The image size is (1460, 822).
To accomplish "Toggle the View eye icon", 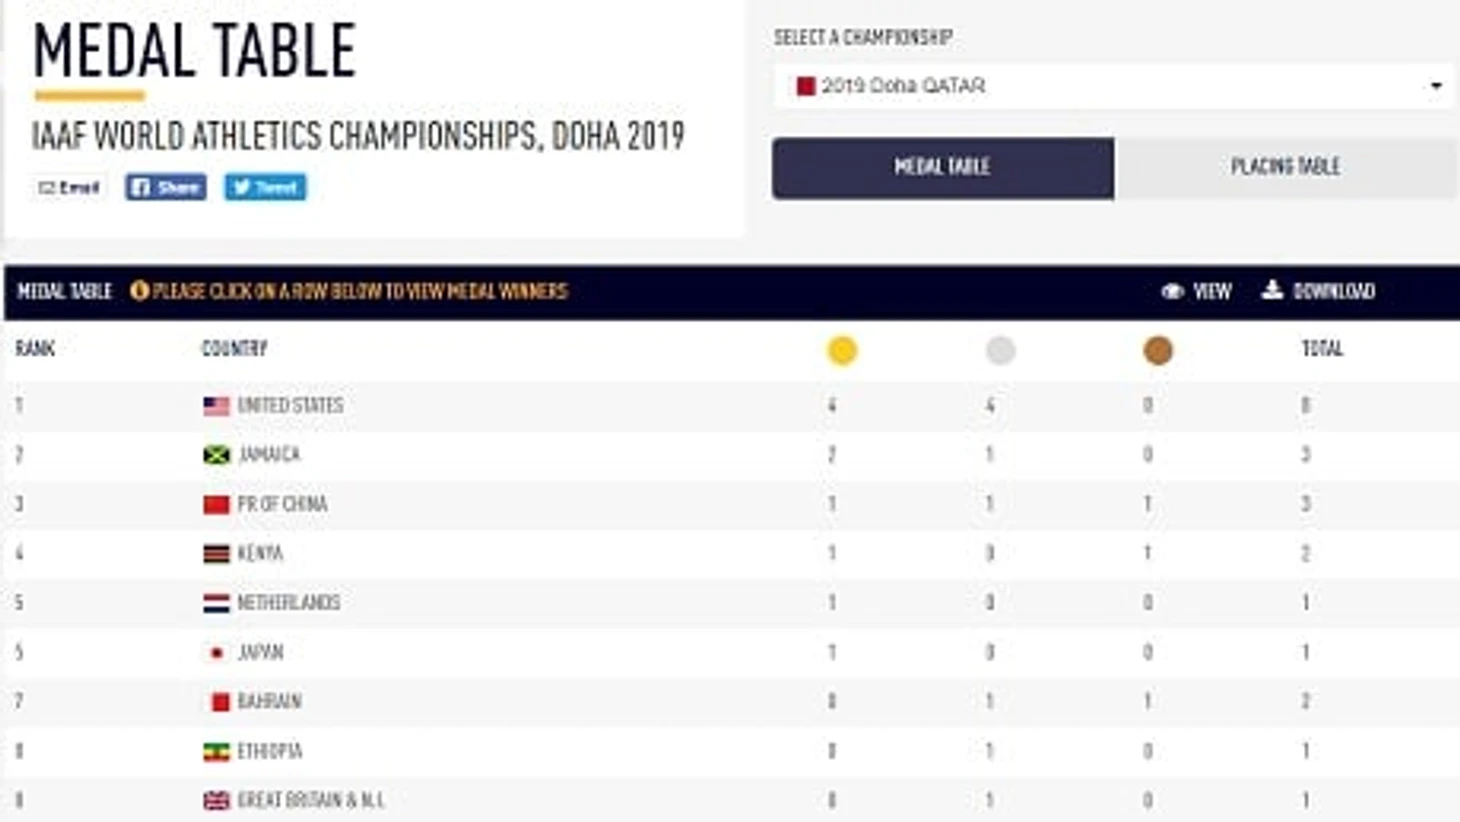I will point(1172,291).
